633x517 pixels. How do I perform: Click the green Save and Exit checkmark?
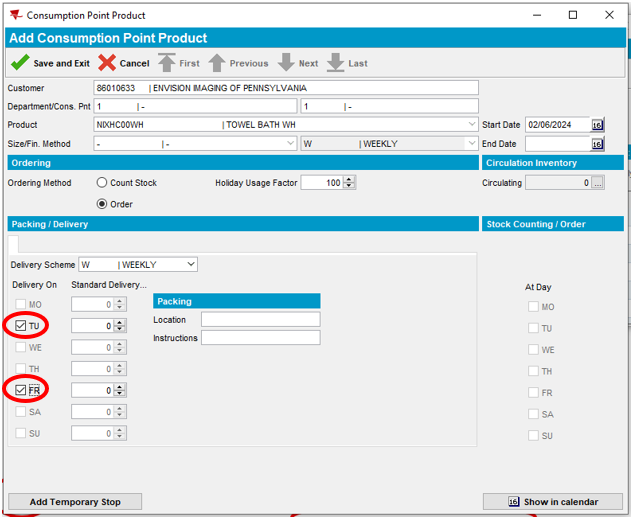click(x=20, y=63)
